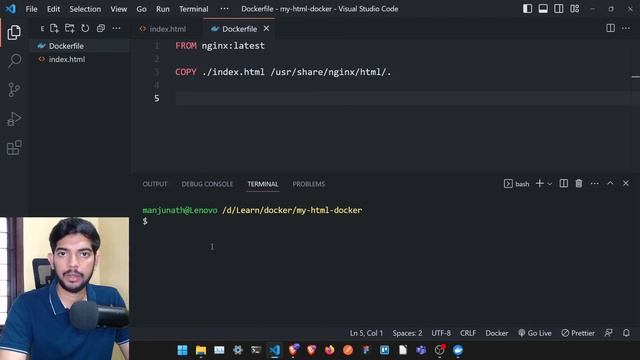Open the Extensions view
Viewport: 640px width, 360px height.
[14, 148]
